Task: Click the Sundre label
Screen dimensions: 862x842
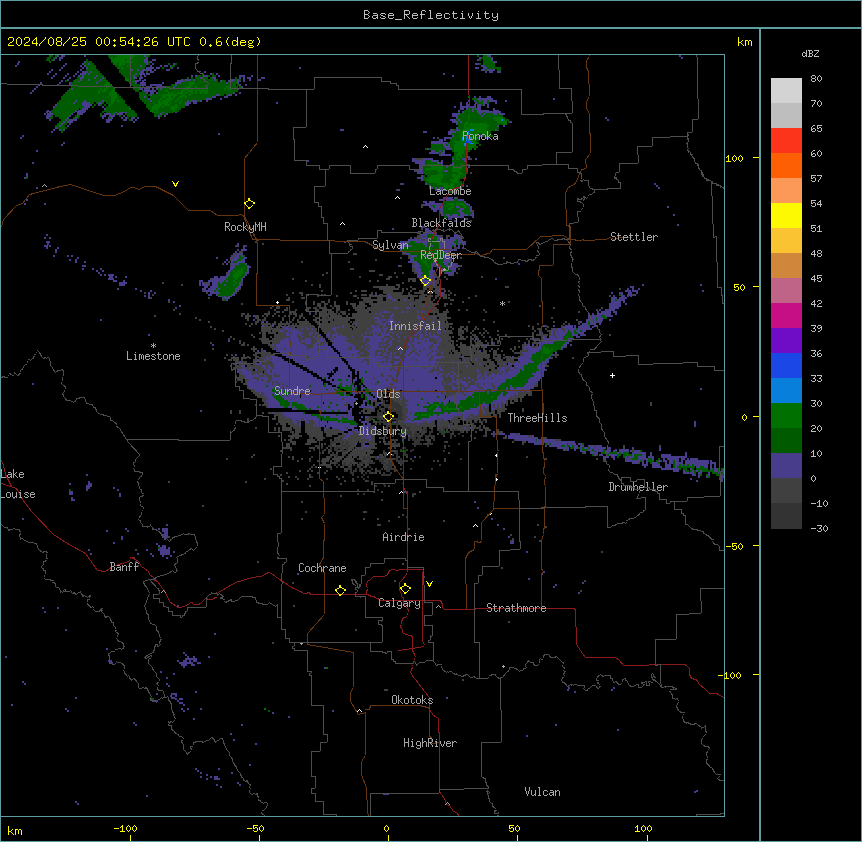Action: point(292,391)
